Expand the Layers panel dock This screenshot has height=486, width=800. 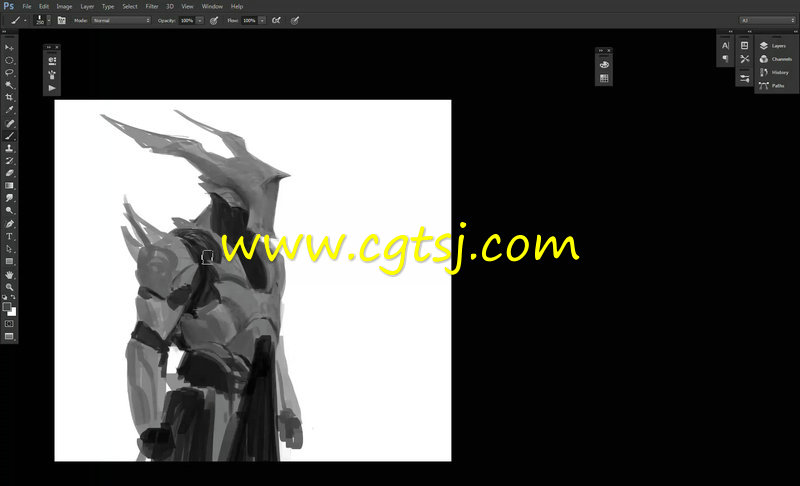pos(795,32)
